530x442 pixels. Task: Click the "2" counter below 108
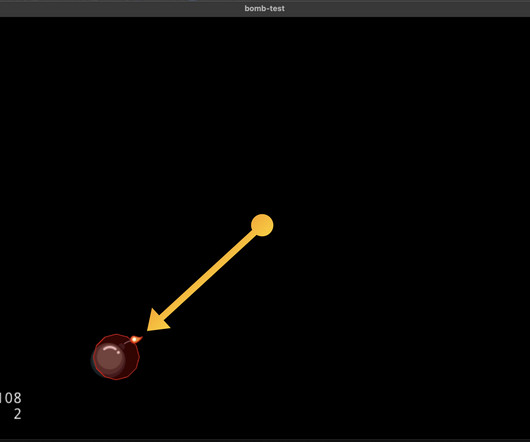tap(18, 414)
